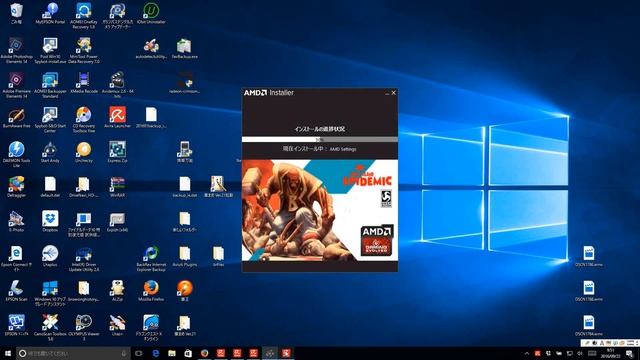Viewport: 640px width, 360px height.
Task: Launch AOMEI OneKey Recovery shortcut
Action: [x=84, y=16]
